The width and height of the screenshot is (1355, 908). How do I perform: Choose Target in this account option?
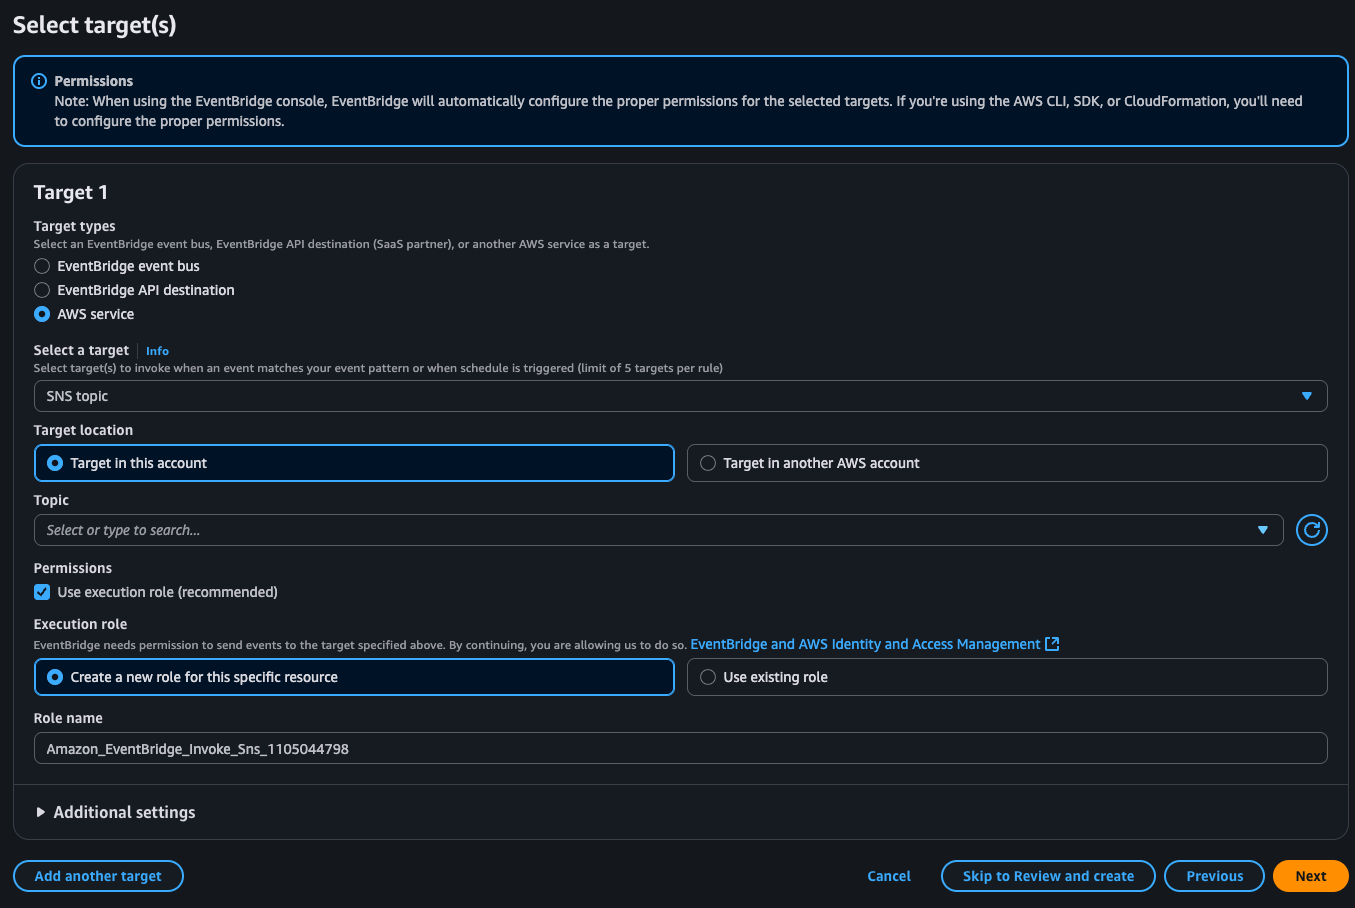[56, 463]
